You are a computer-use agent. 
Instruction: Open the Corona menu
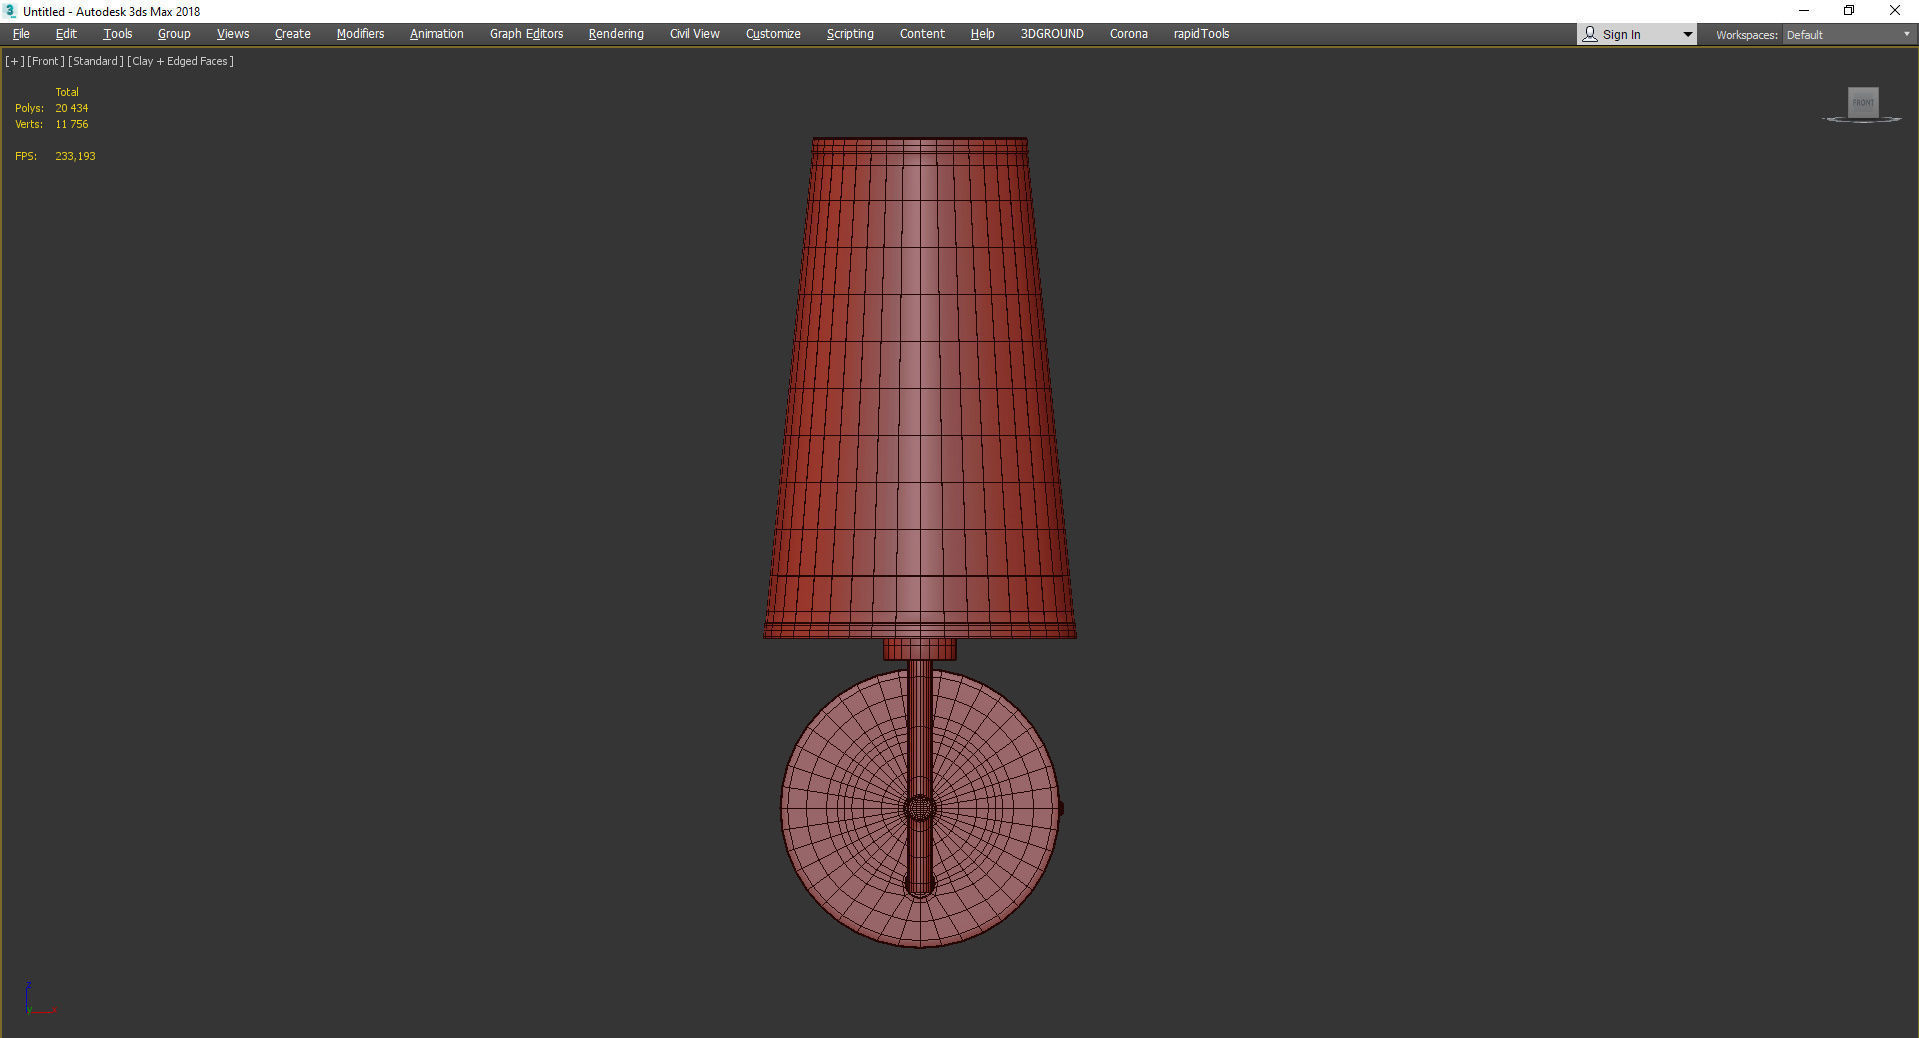pos(1128,34)
